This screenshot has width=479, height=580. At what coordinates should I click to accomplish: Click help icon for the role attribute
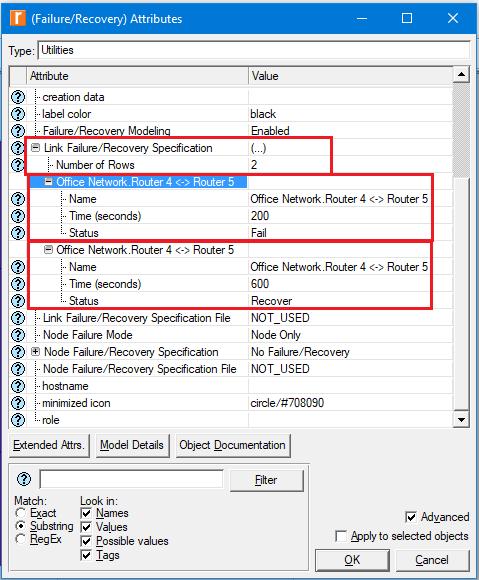18,420
